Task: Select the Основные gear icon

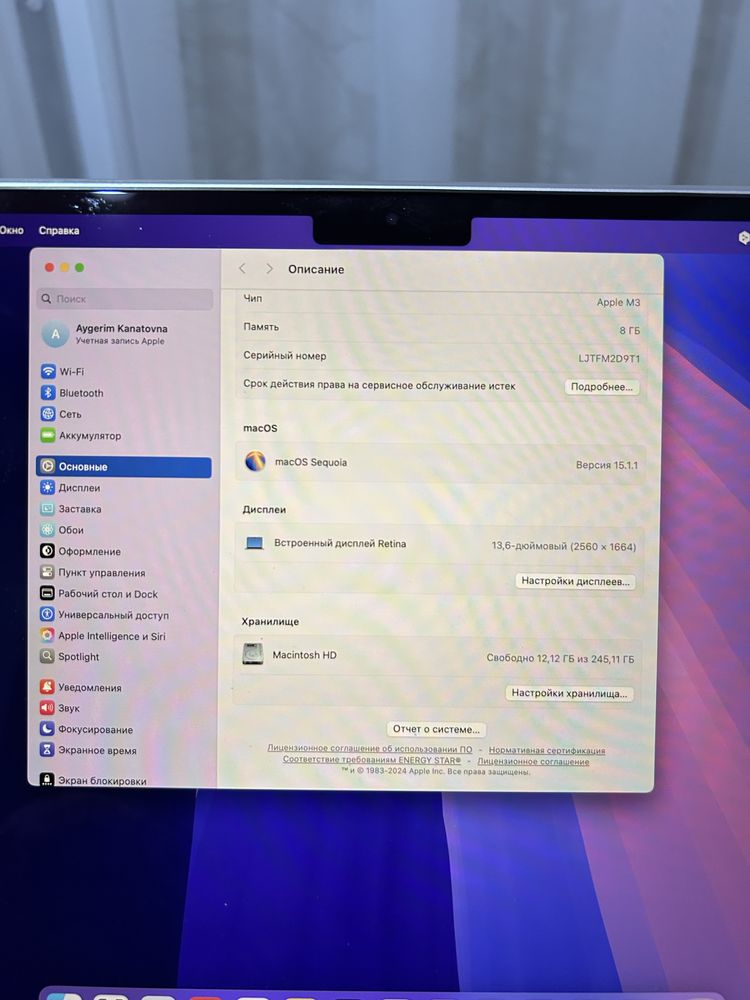Action: coord(48,466)
